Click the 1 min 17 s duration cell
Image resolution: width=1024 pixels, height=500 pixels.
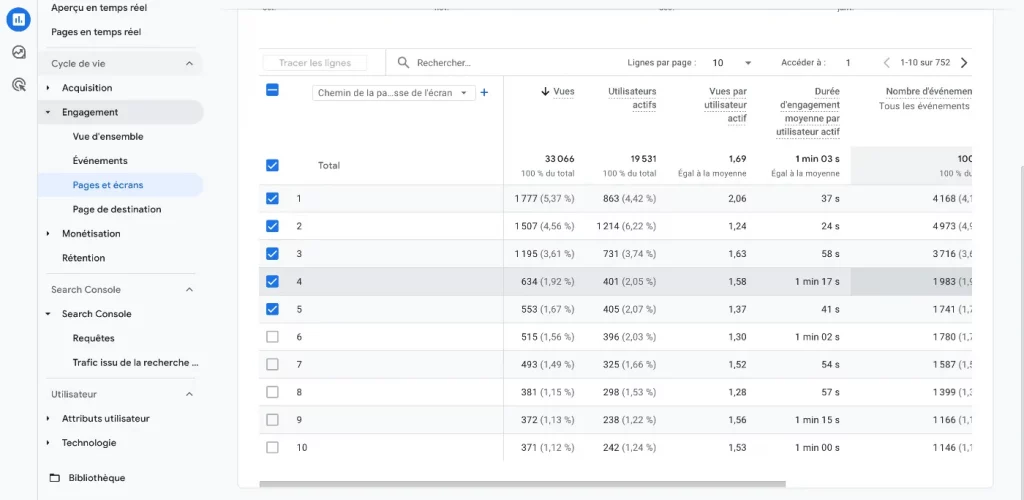[817, 281]
